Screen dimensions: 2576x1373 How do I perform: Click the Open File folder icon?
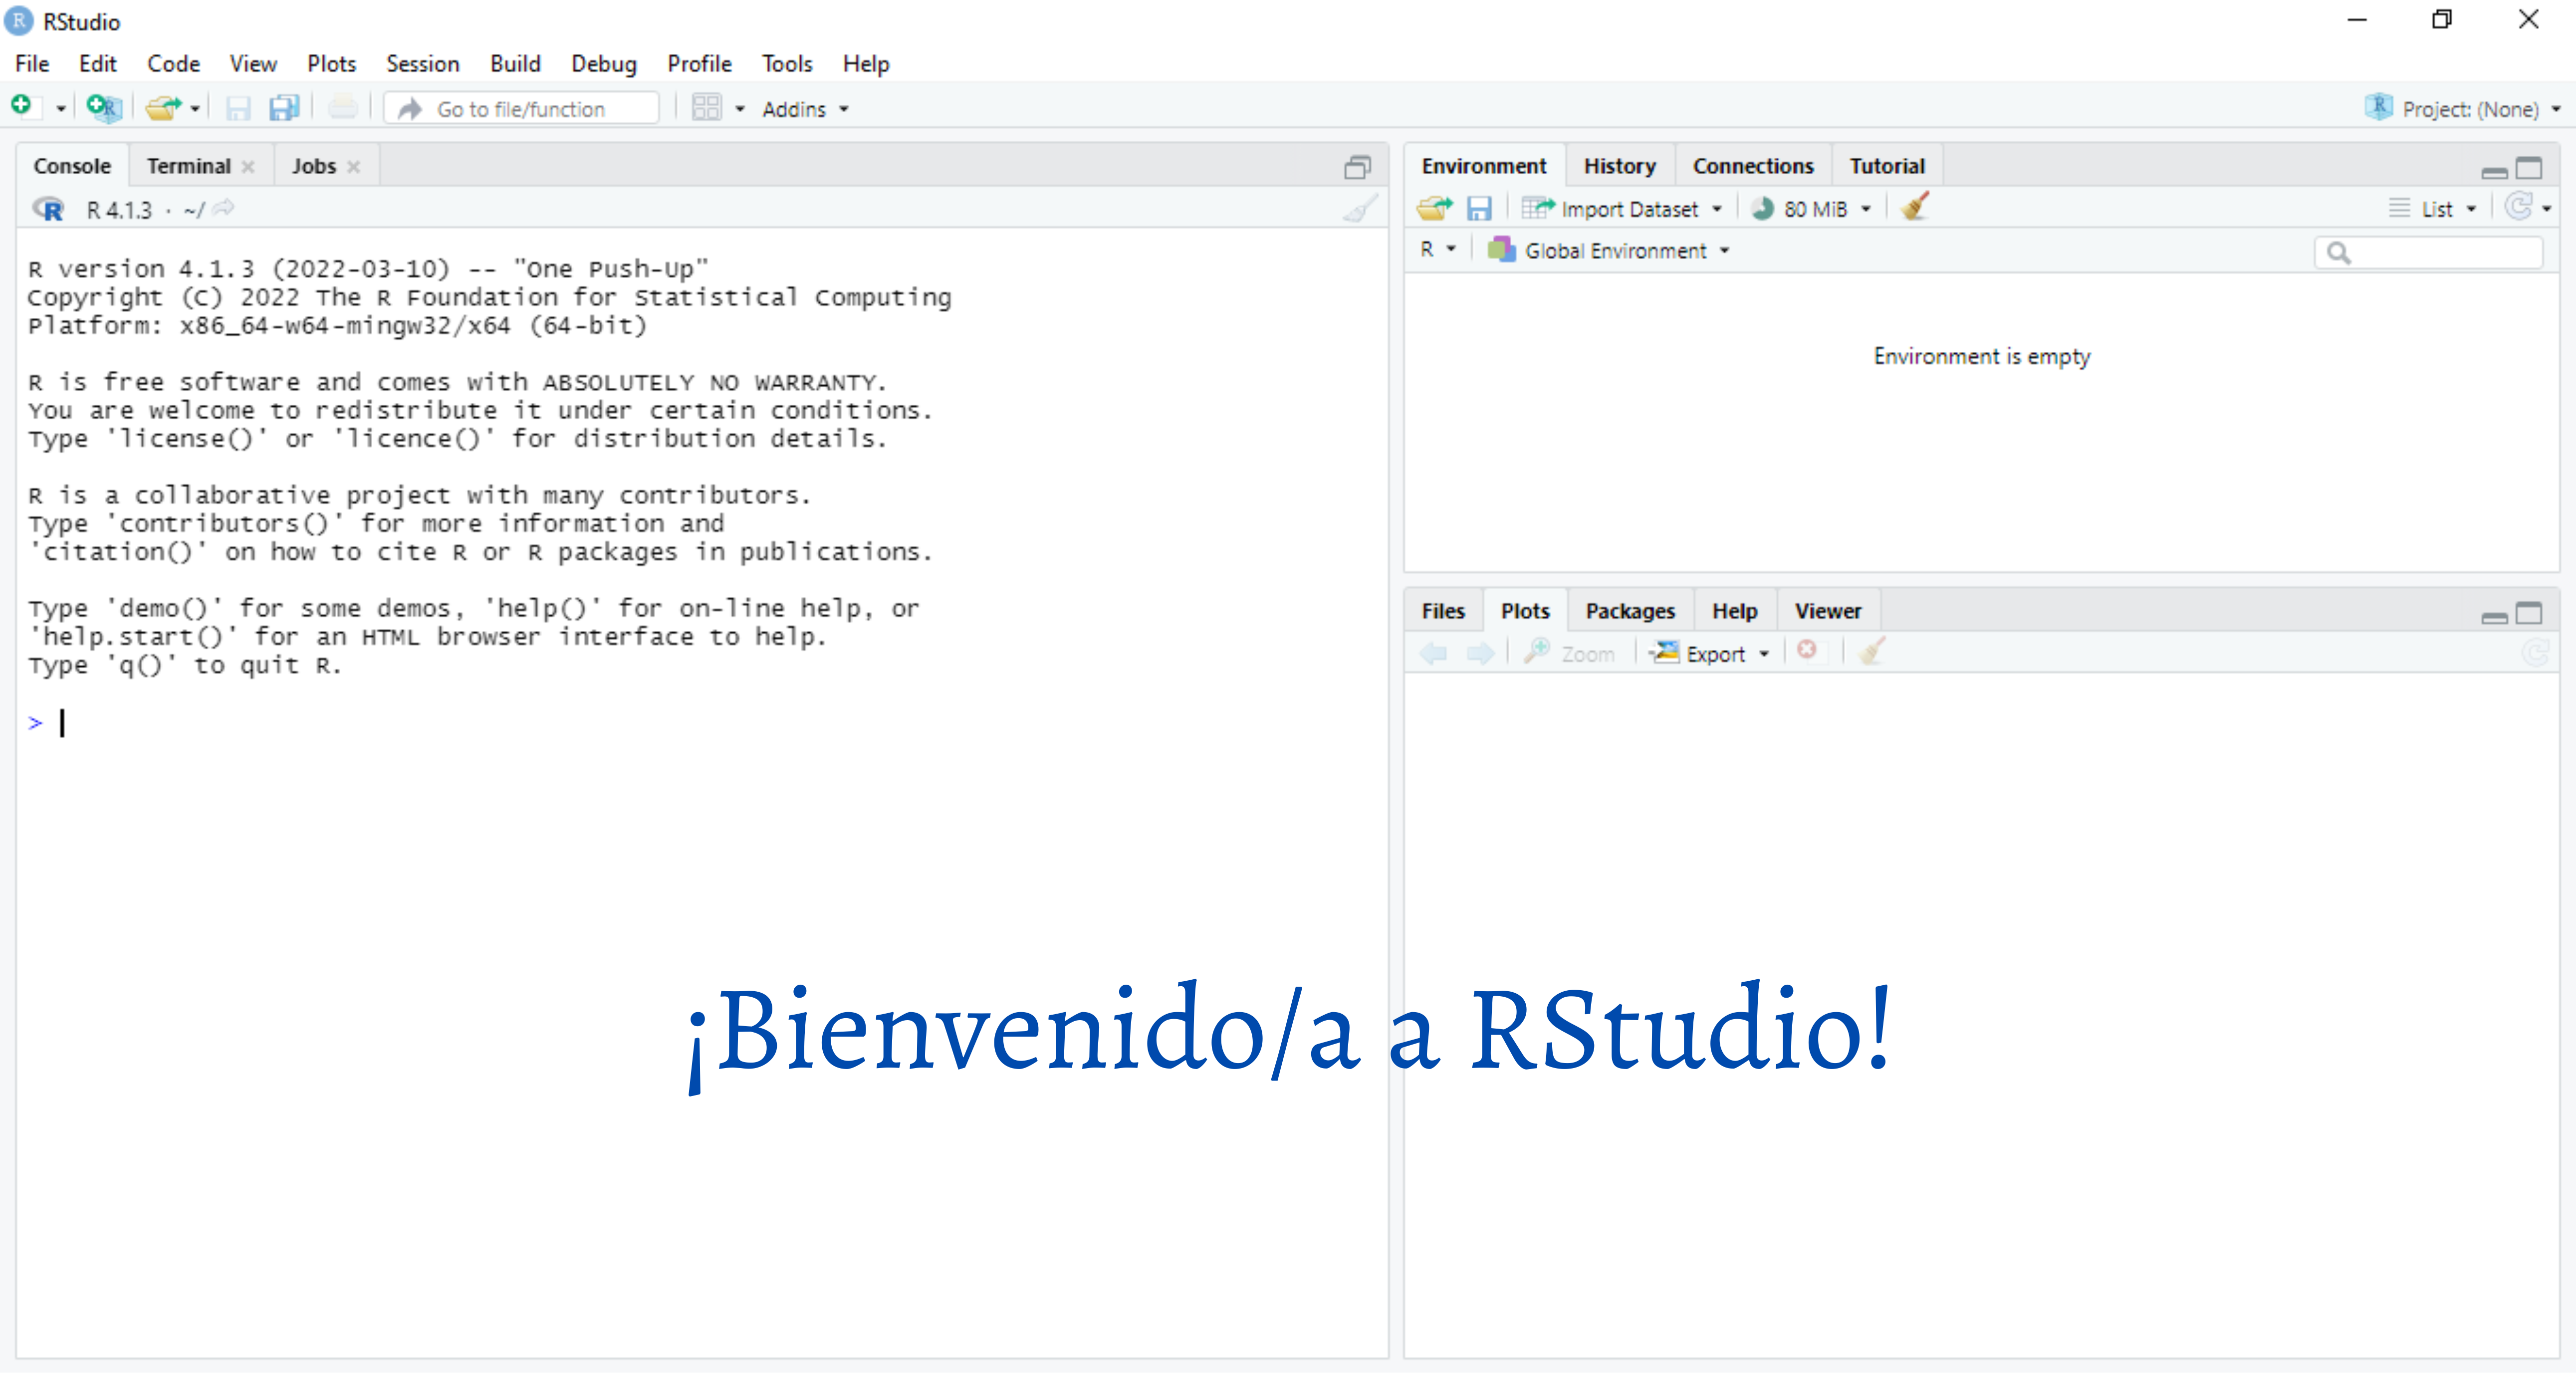tap(162, 107)
